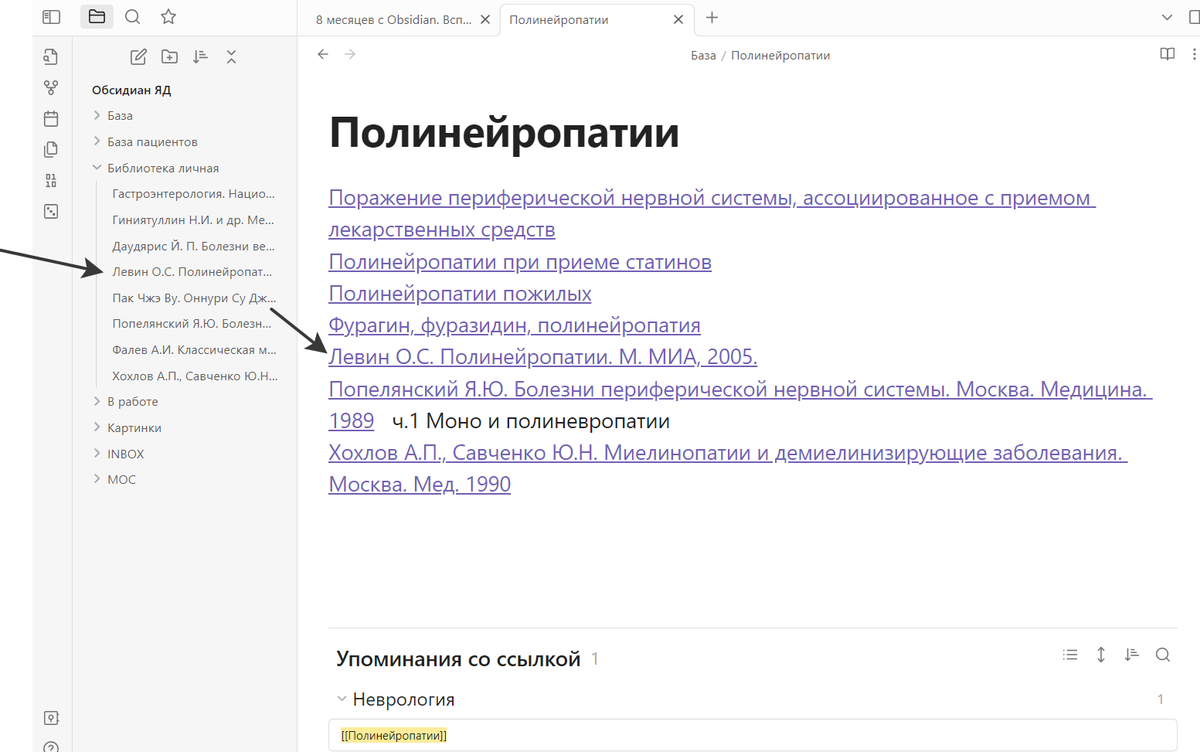1200x752 pixels.
Task: Open the sidebar search tab
Action: point(132,17)
